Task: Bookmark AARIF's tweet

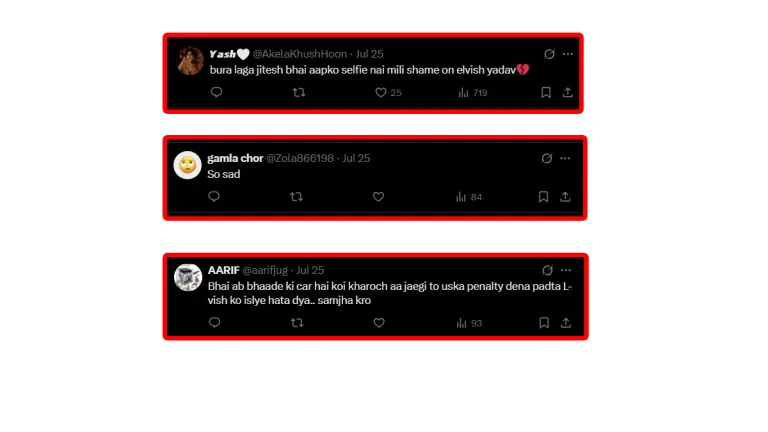Action: point(545,323)
